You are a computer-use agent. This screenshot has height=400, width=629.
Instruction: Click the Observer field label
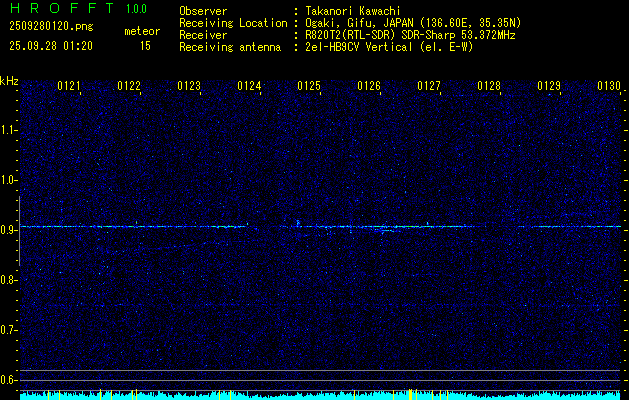click(x=203, y=11)
